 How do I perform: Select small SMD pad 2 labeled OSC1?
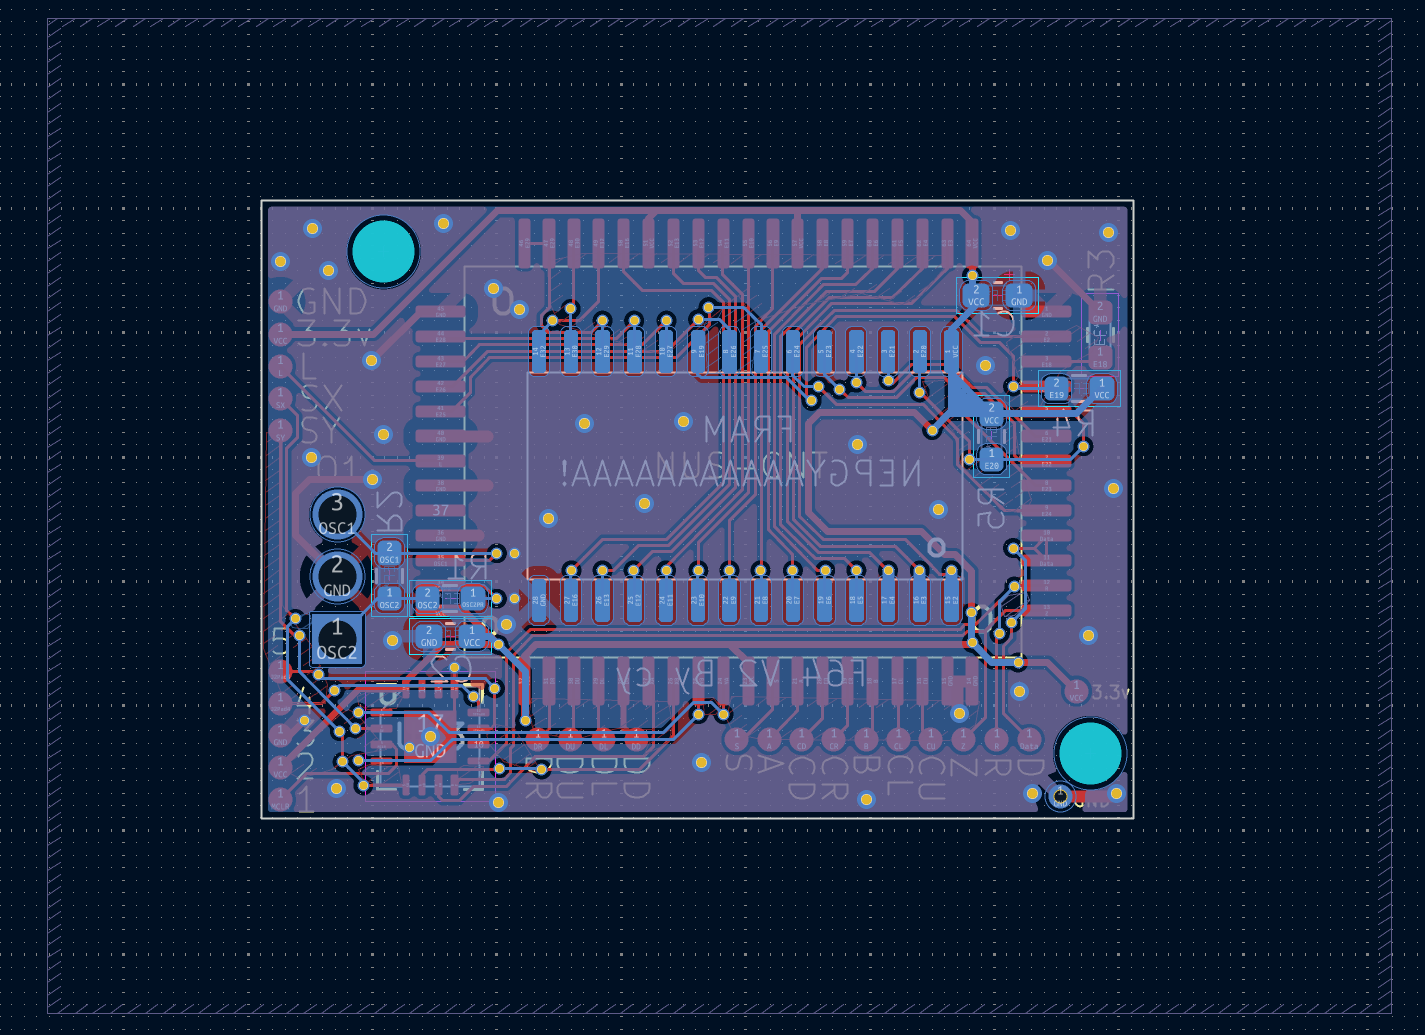click(389, 553)
